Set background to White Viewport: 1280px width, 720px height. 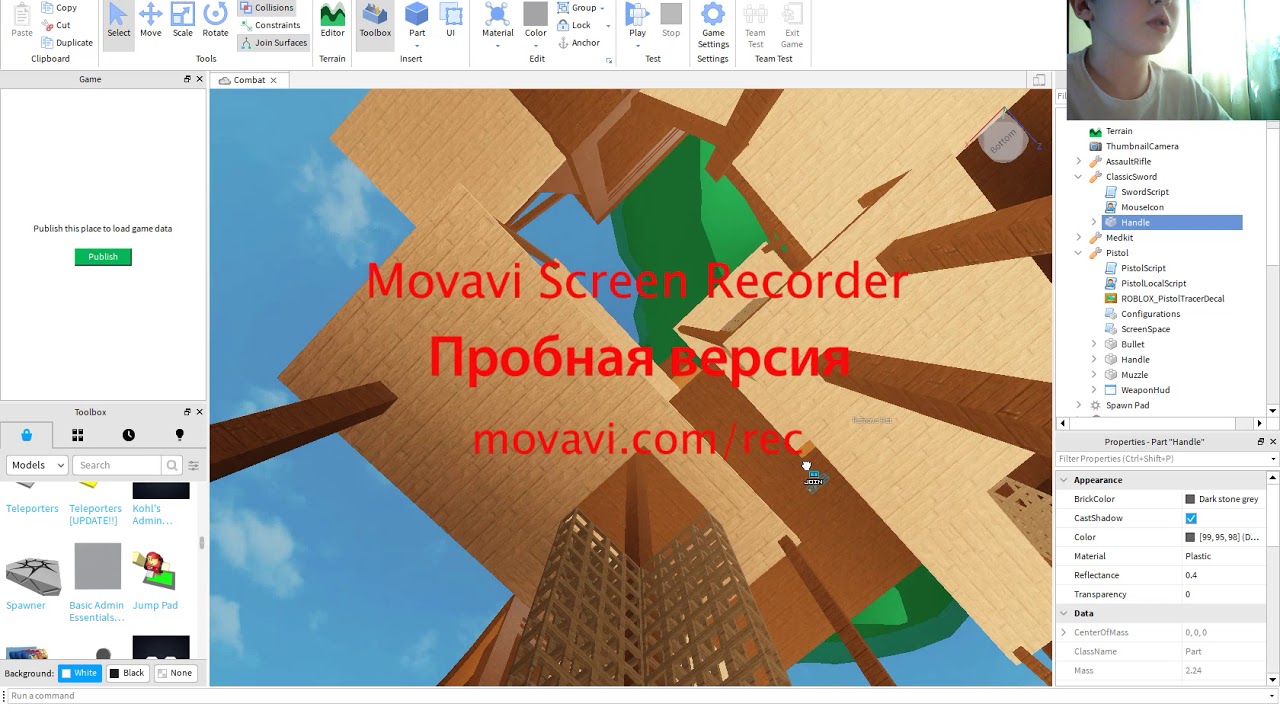(80, 673)
